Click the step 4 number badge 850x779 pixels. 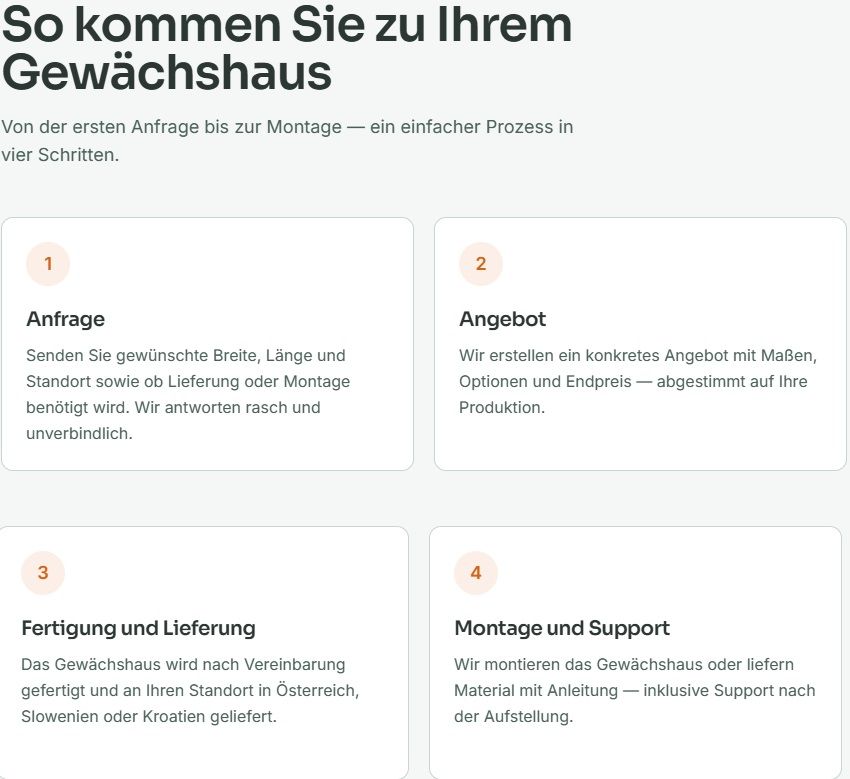click(x=476, y=572)
